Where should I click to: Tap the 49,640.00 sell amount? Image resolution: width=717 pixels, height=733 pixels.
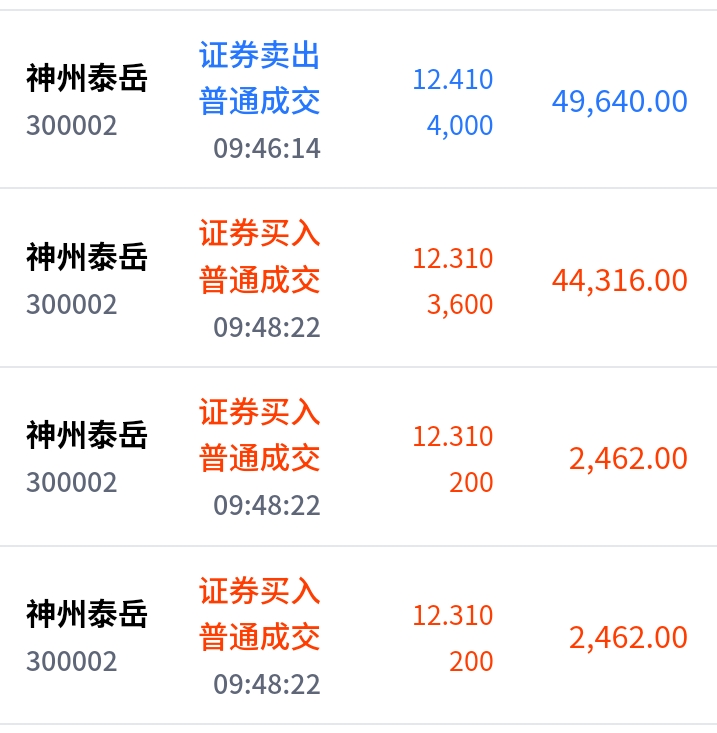[x=619, y=102]
